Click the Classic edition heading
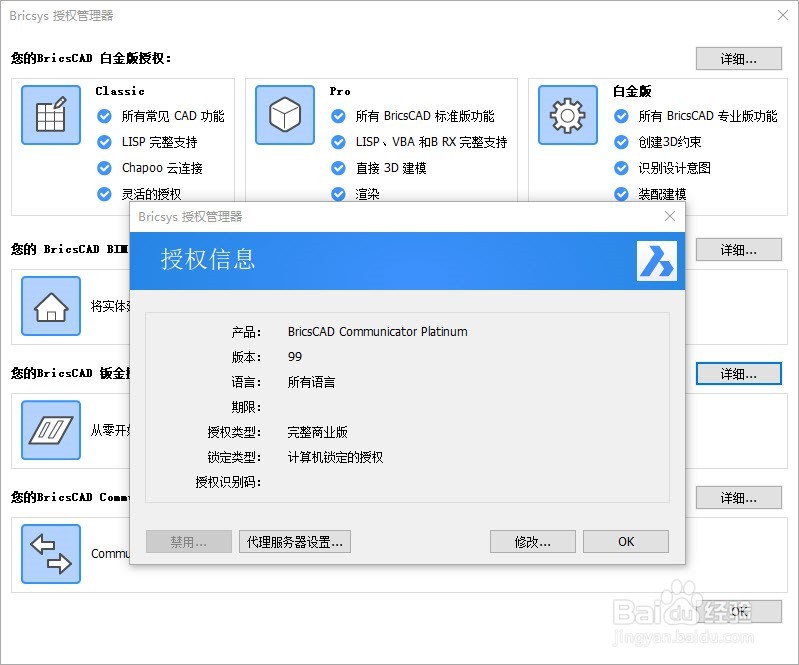This screenshot has width=799, height=665. [x=120, y=91]
